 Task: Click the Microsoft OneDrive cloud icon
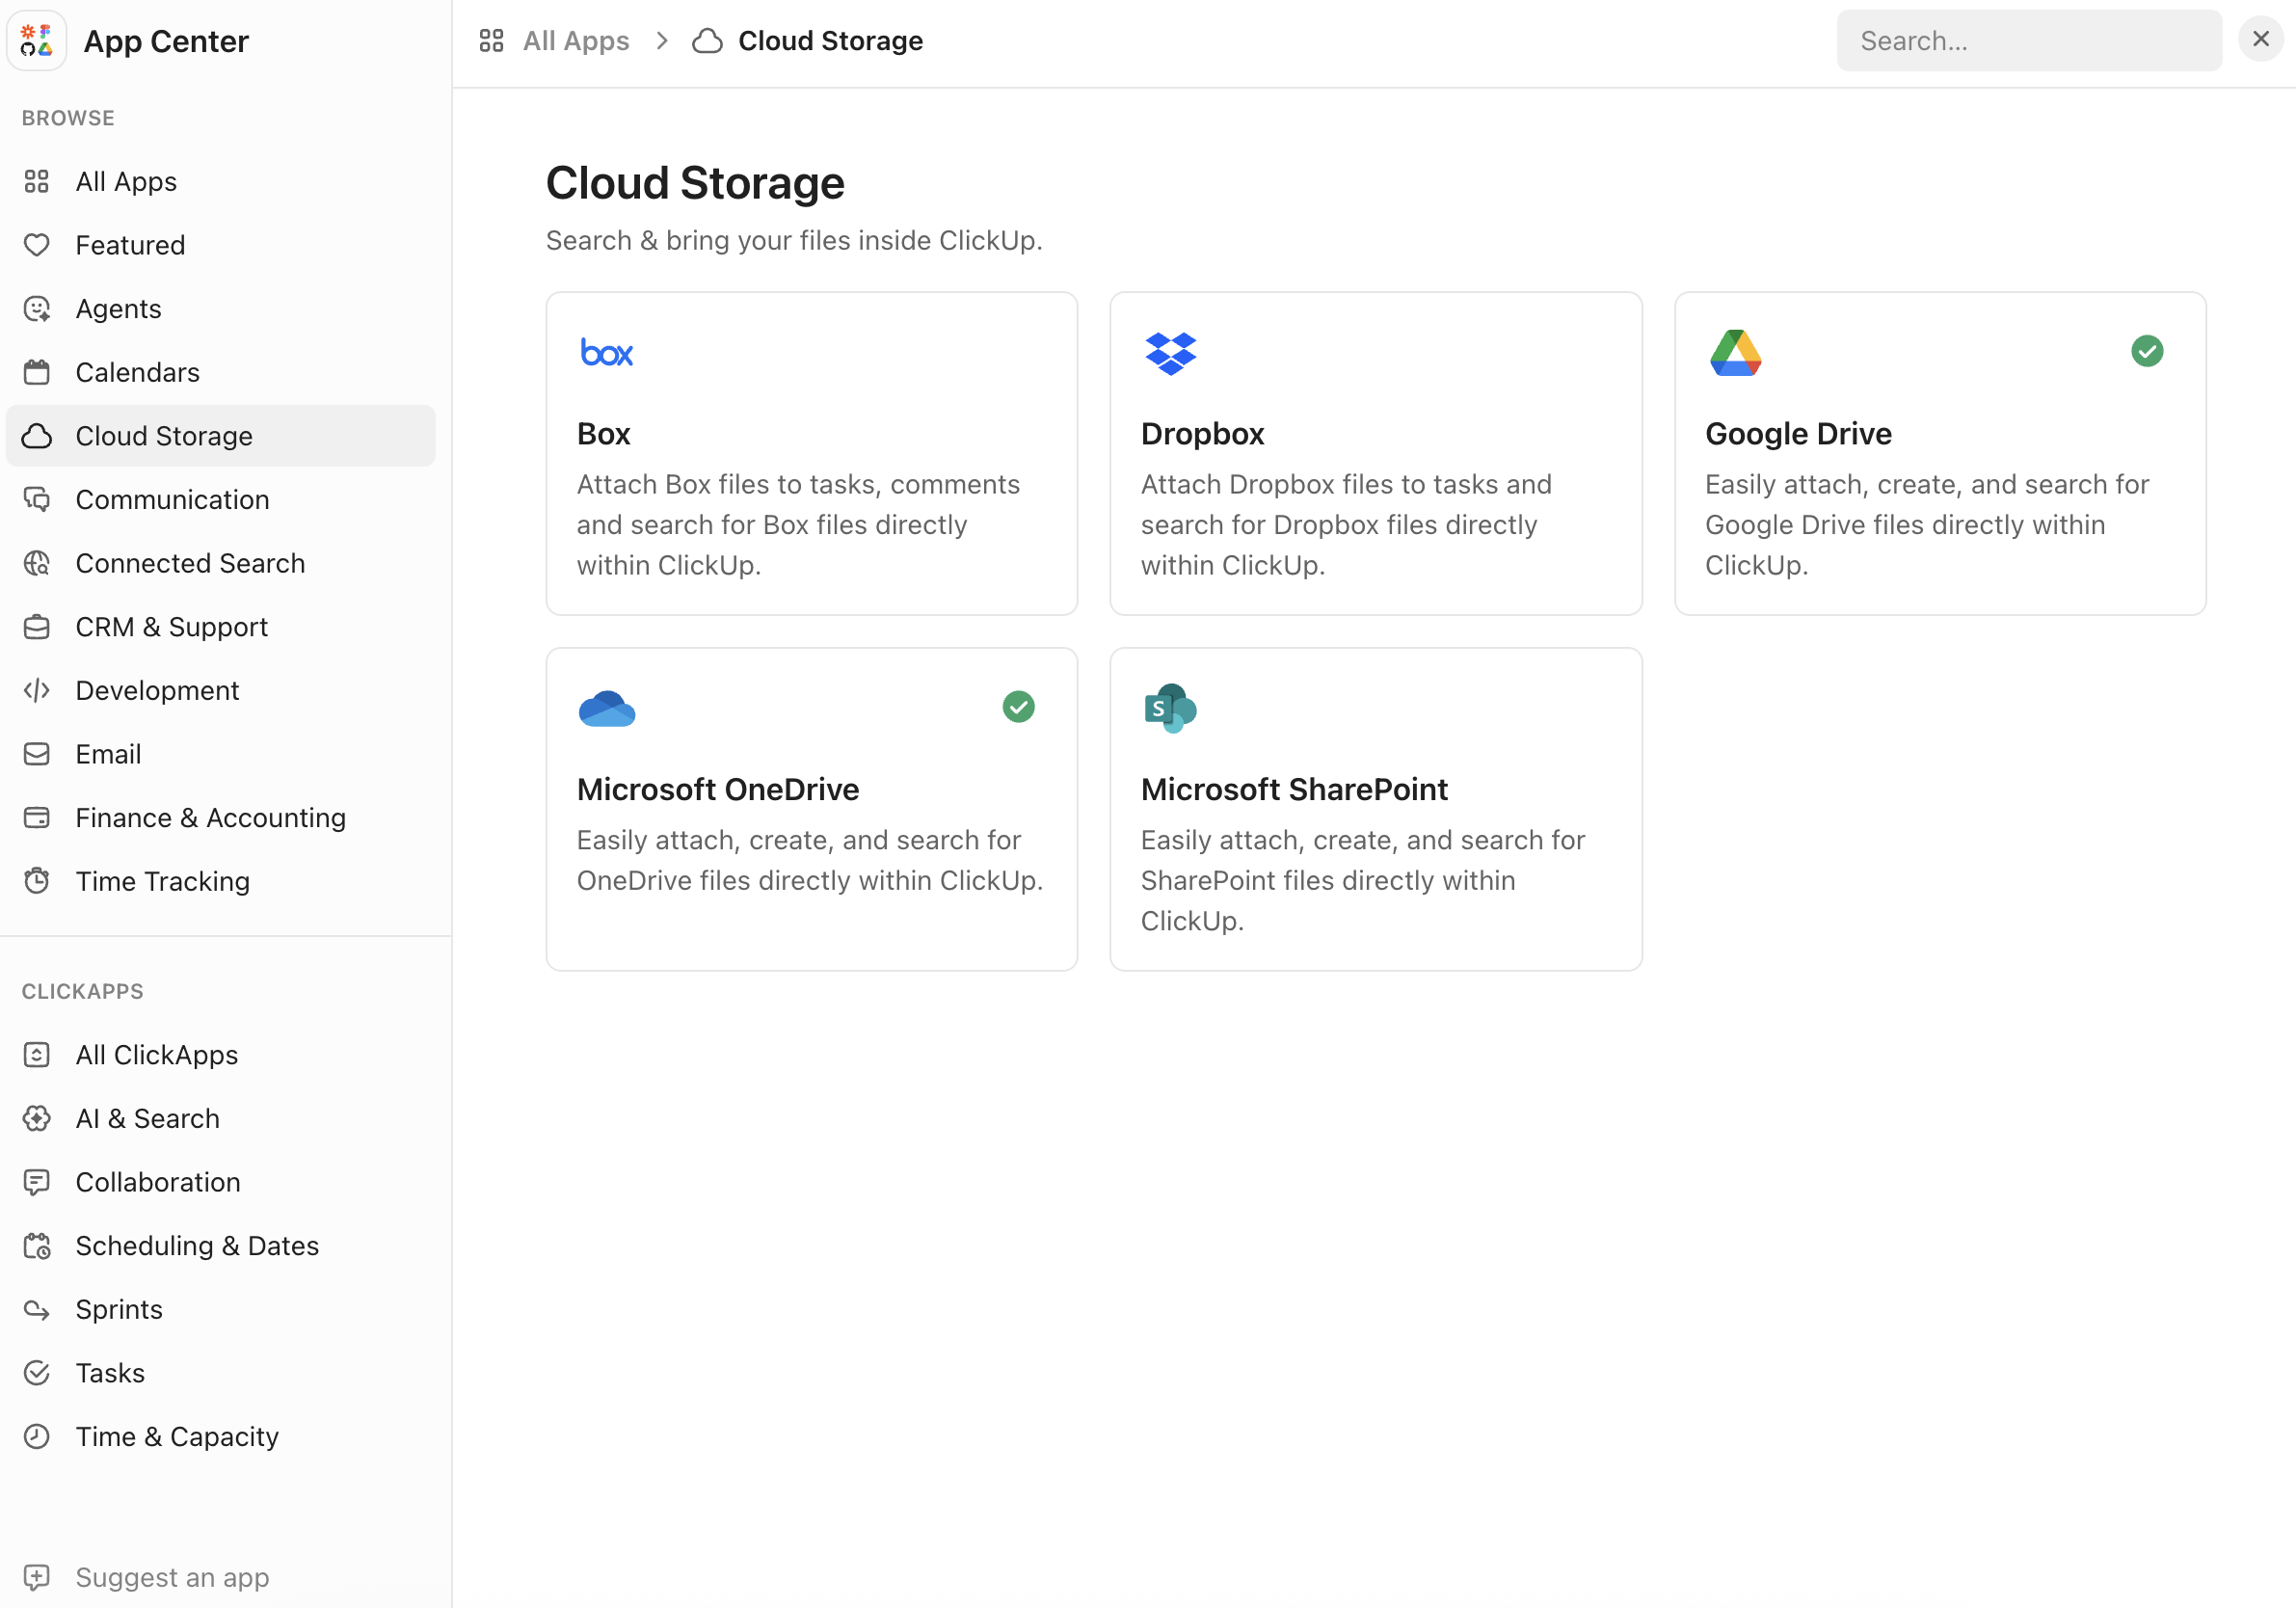606,707
